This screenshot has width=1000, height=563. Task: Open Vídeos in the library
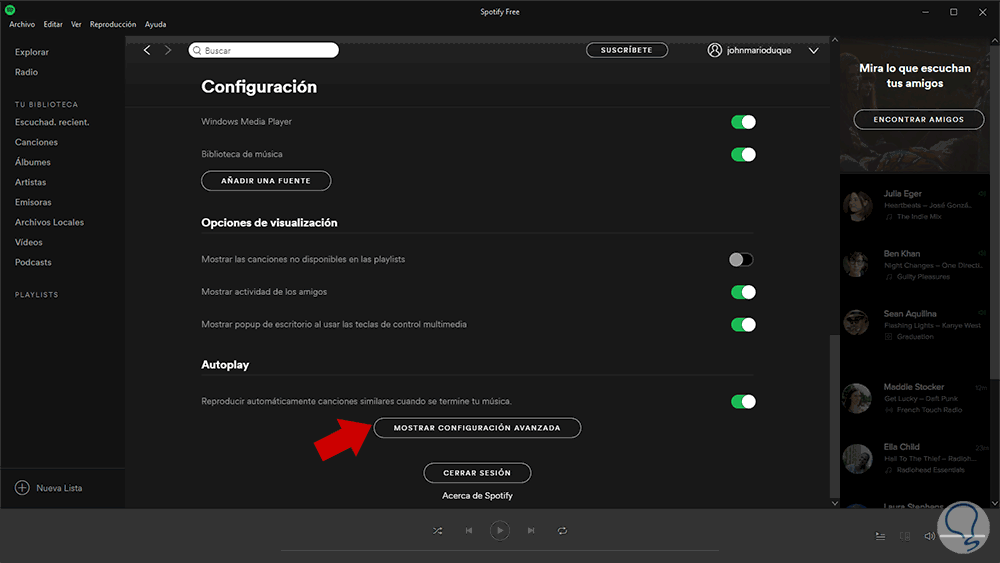29,242
